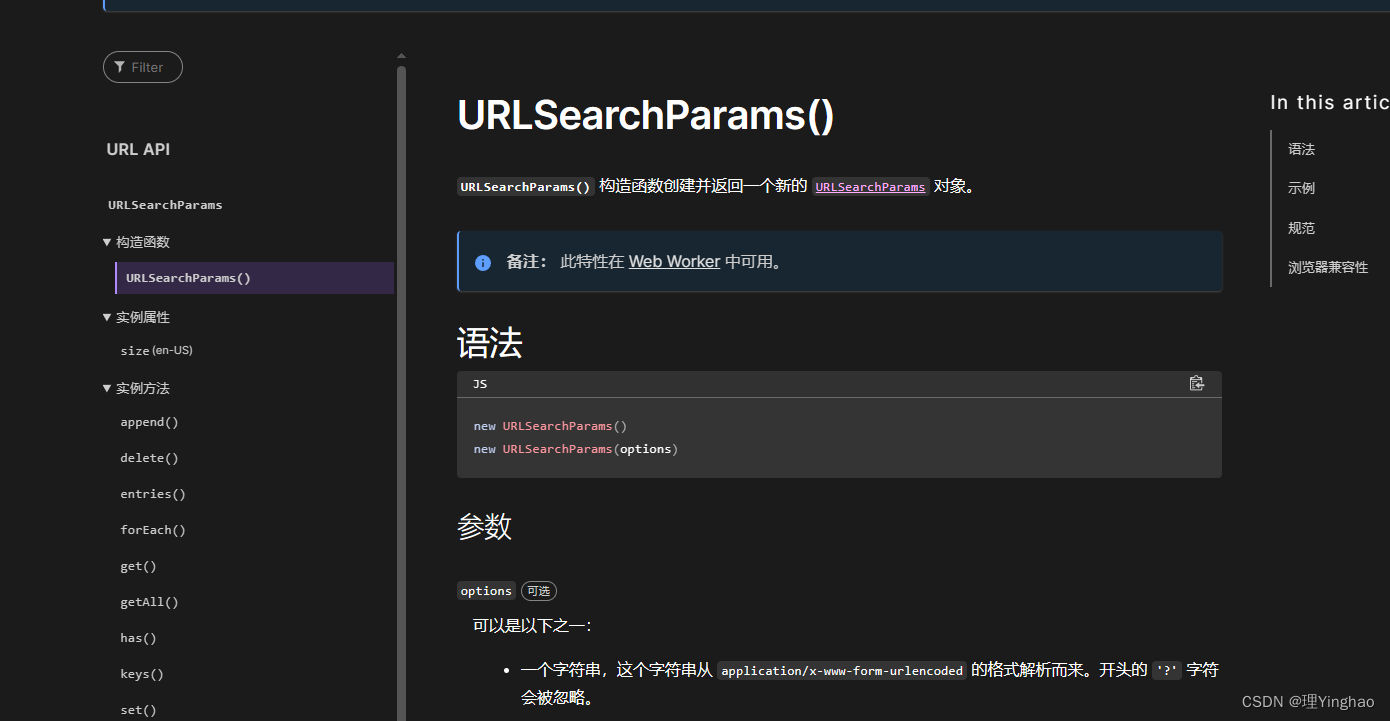Jump to 语法 via In this article
Viewport: 1390px width, 721px height.
coord(1301,148)
